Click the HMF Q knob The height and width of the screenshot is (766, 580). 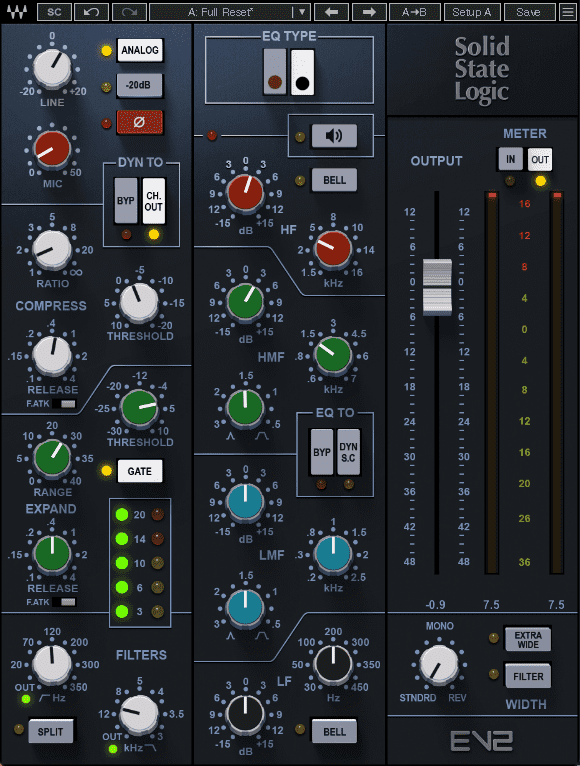(245, 406)
